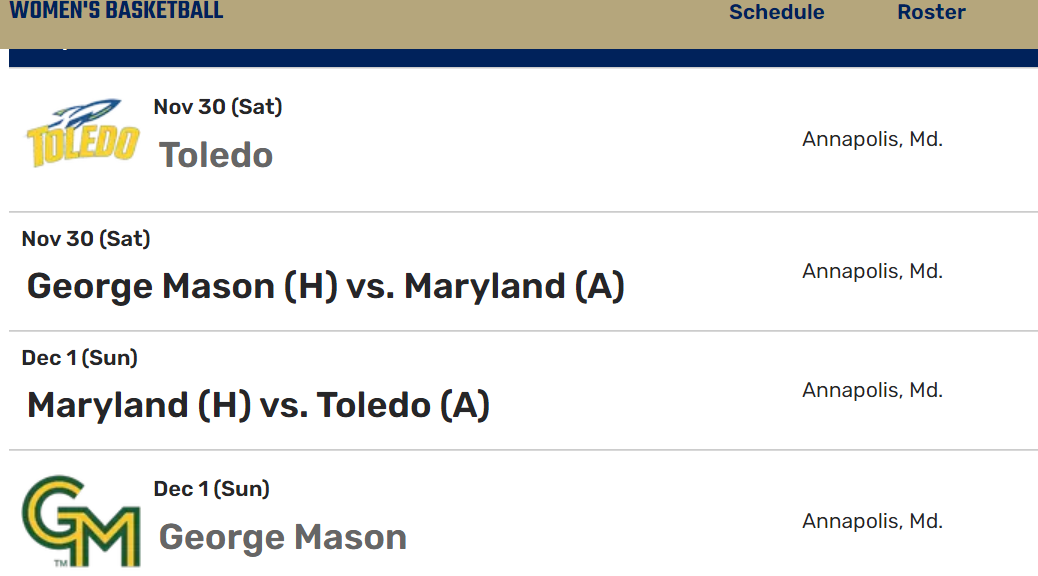Click Dec 1 date beside George Mason logo
The image size is (1038, 576).
tap(212, 489)
